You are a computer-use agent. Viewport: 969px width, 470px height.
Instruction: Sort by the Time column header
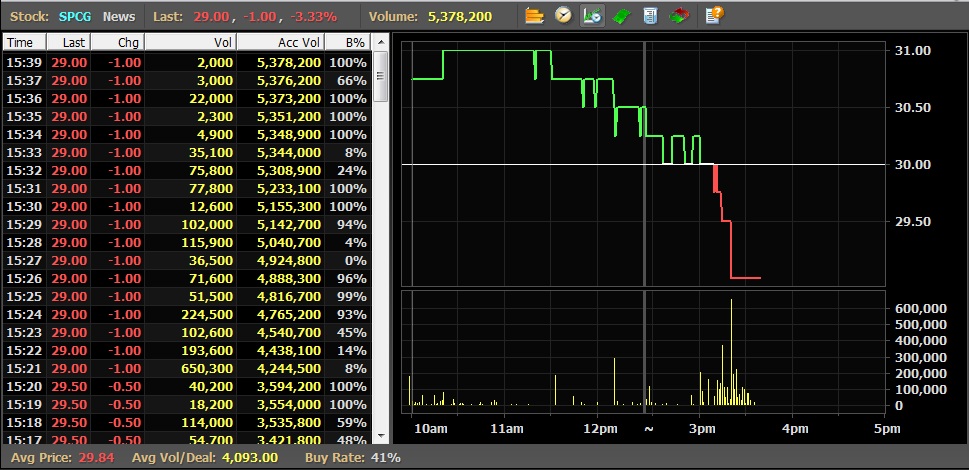[25, 42]
